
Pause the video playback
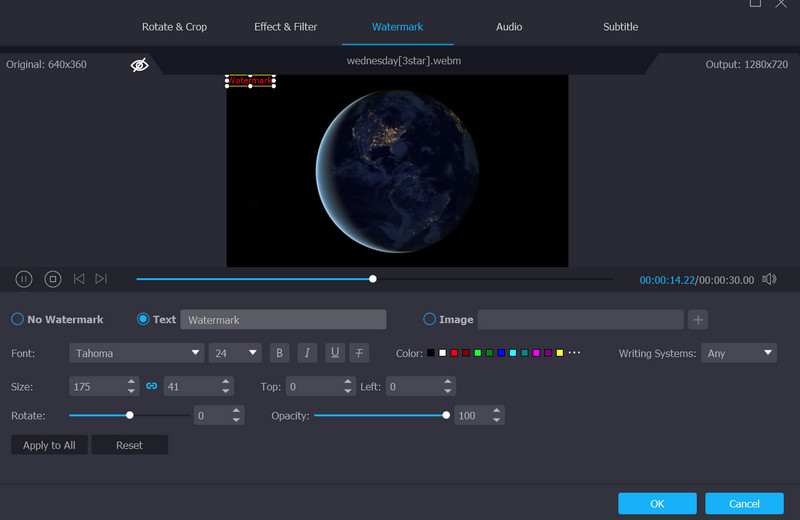(x=24, y=280)
